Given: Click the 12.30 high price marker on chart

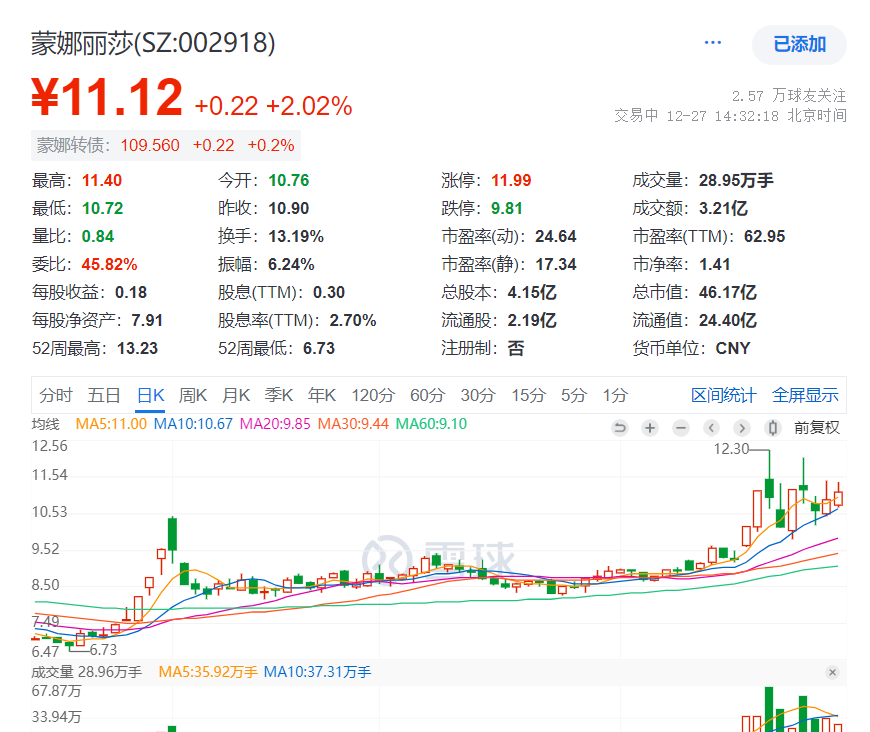Looking at the screenshot, I should (x=731, y=449).
